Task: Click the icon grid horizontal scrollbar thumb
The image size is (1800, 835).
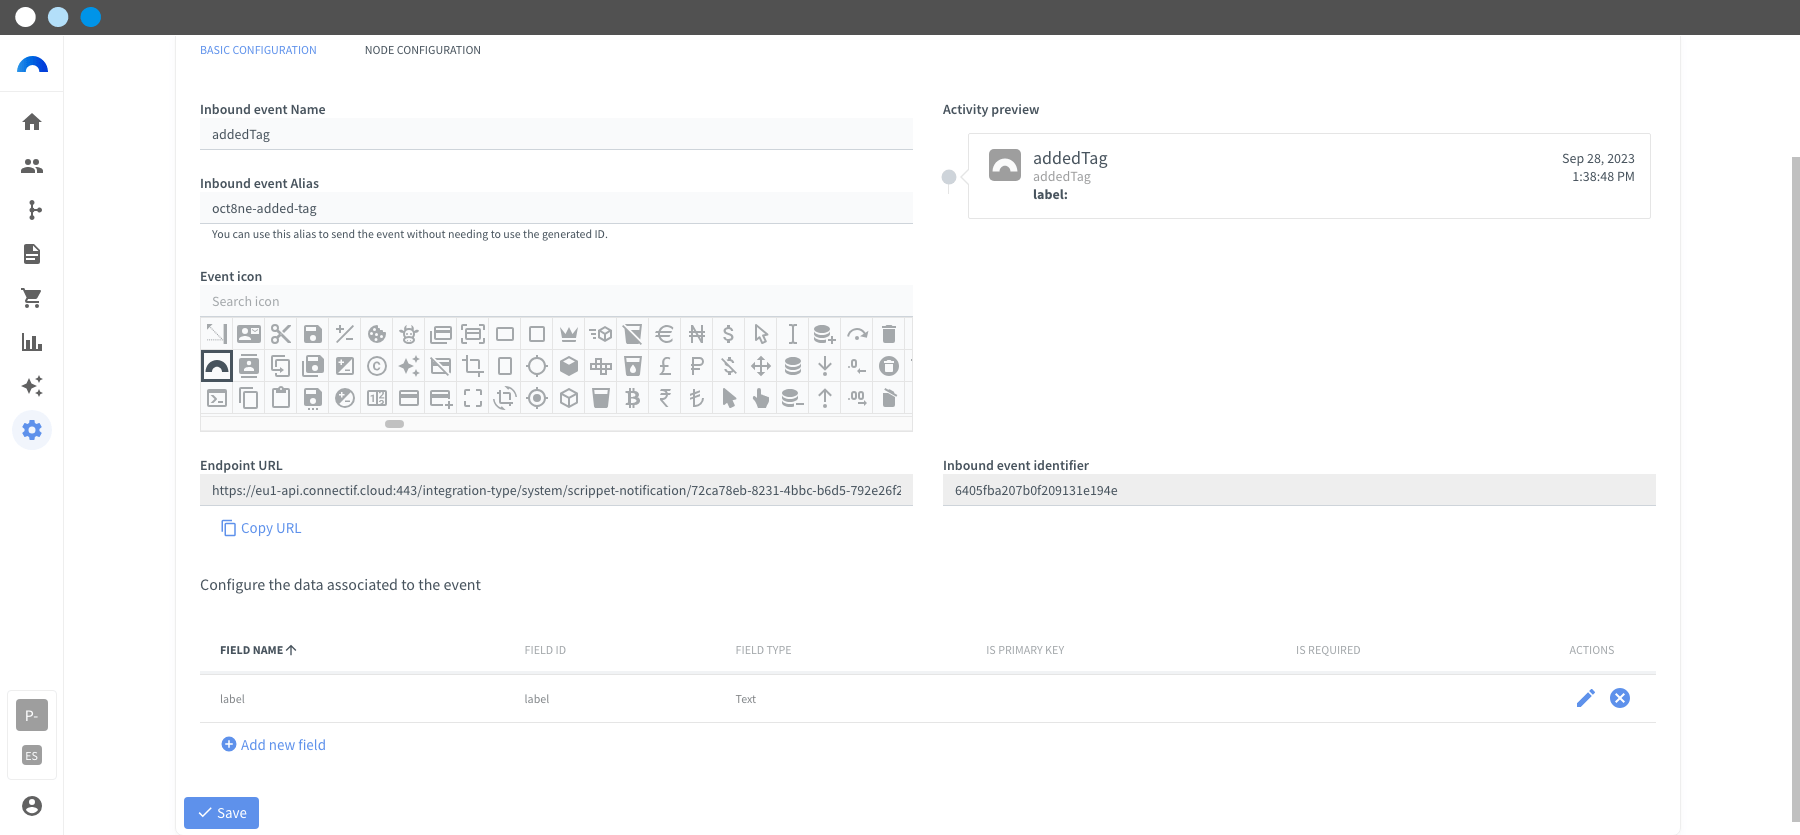Action: [395, 424]
